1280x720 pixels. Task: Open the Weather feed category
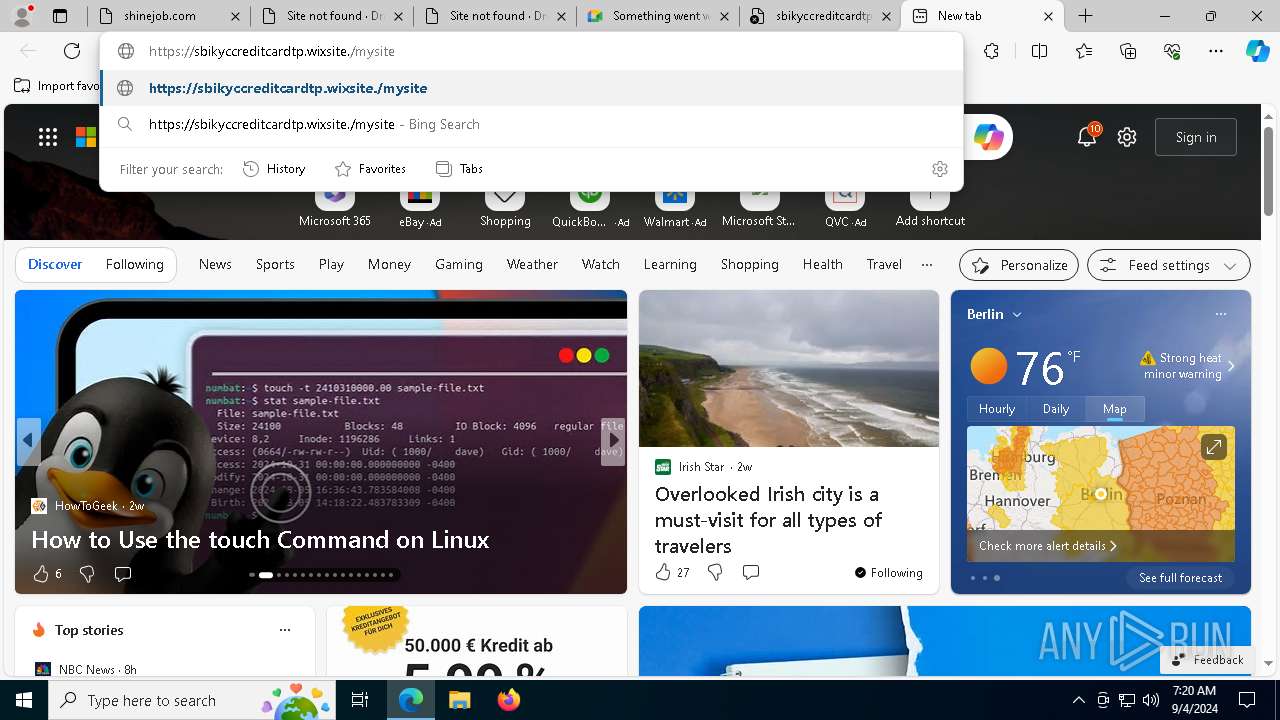(532, 265)
